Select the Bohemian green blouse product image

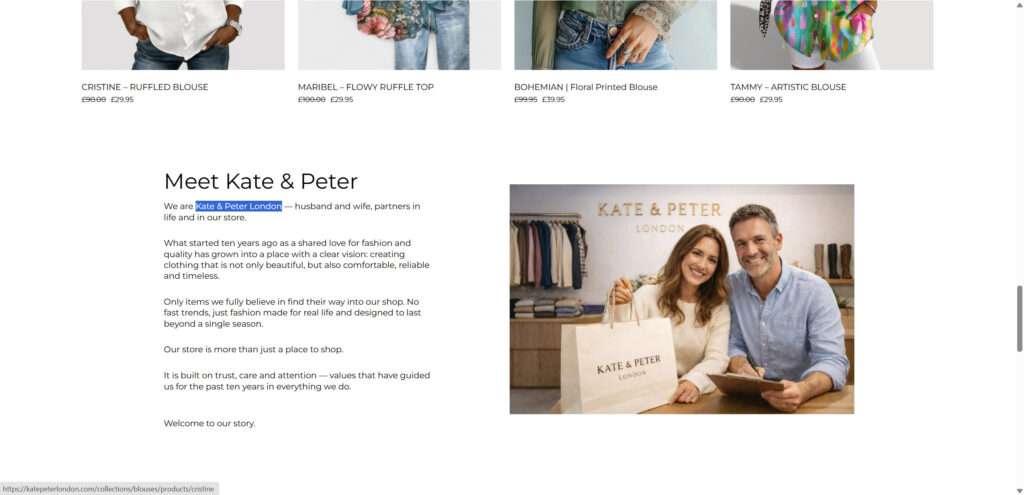point(615,35)
